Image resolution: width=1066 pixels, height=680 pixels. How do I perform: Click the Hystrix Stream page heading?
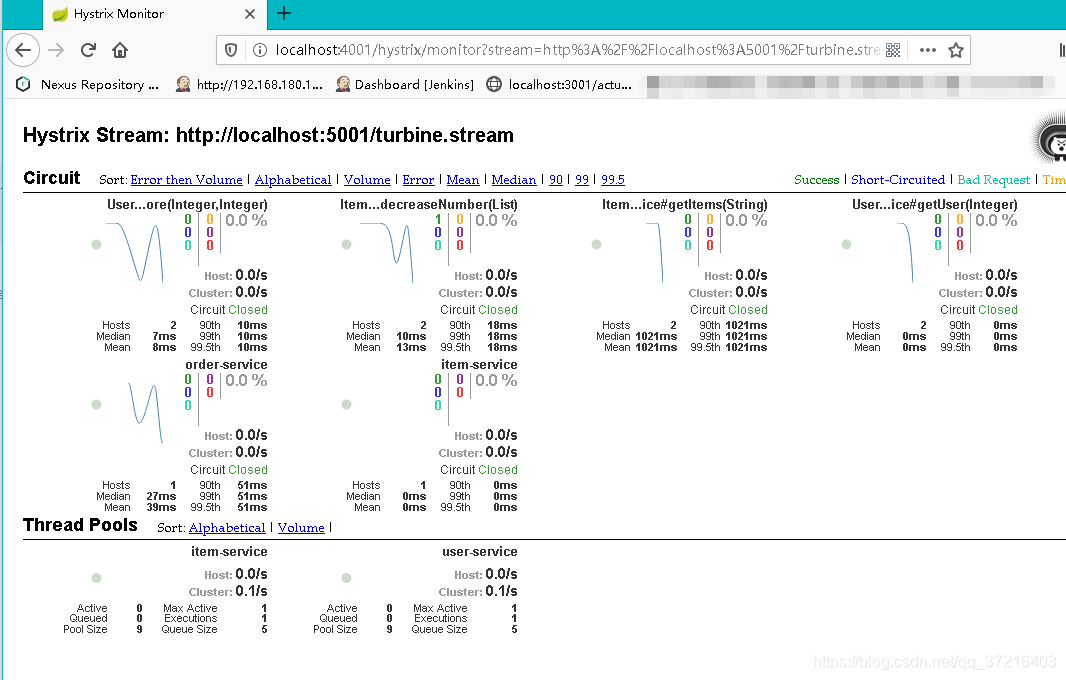pyautogui.click(x=269, y=135)
